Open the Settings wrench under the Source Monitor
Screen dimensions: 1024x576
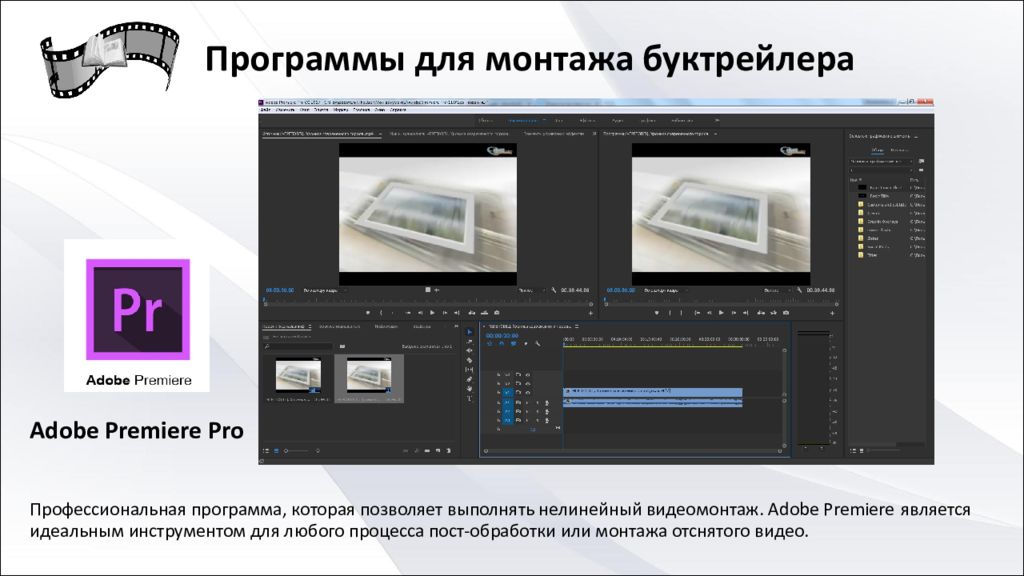coord(554,290)
